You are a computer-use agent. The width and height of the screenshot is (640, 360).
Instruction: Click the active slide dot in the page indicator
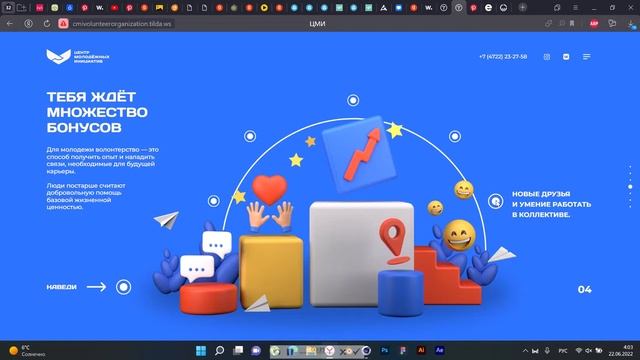[x=630, y=187]
